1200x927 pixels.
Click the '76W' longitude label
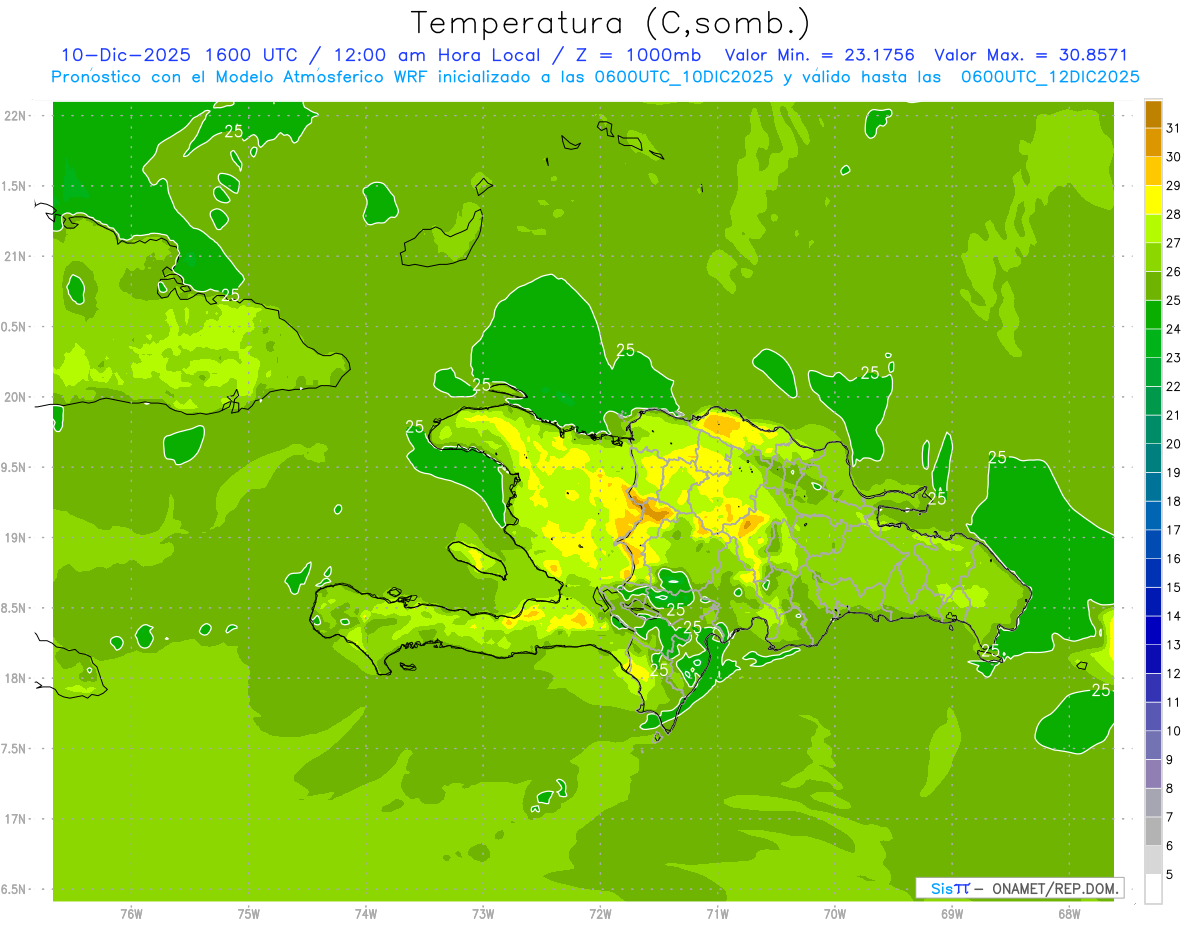pyautogui.click(x=131, y=913)
